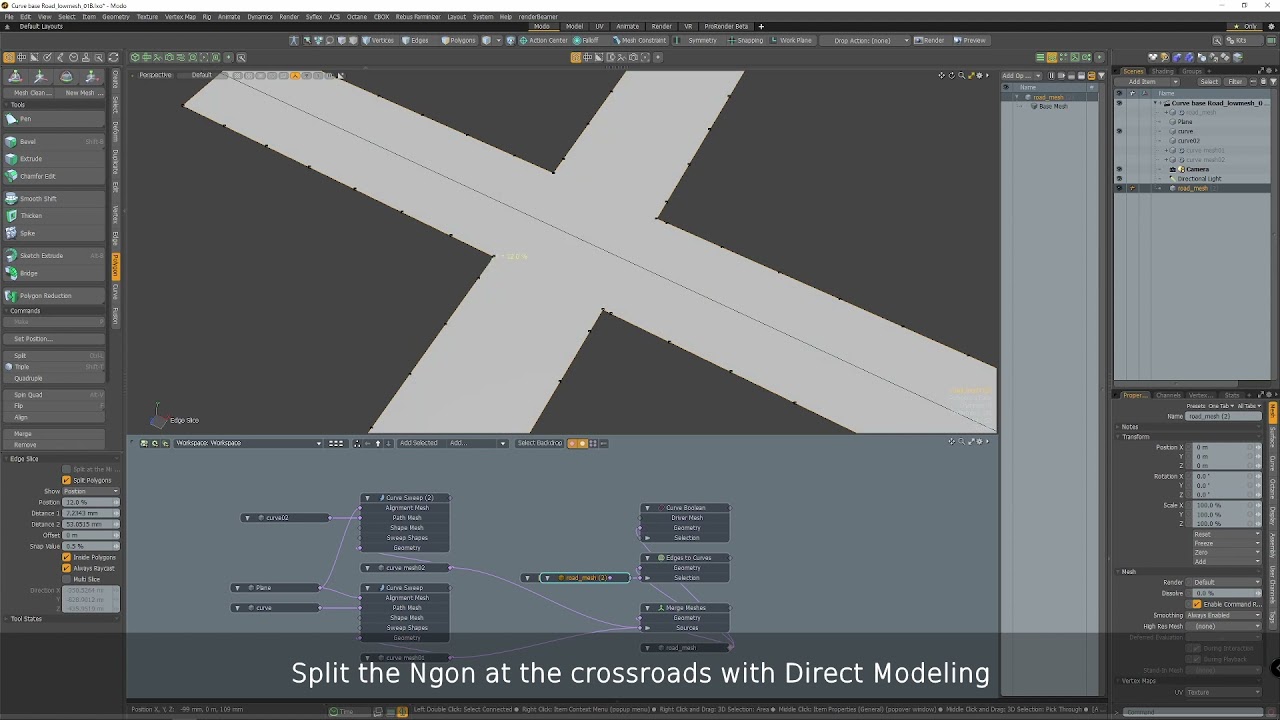Switch to Polygons selection mode
The height and width of the screenshot is (720, 1280).
click(x=459, y=40)
